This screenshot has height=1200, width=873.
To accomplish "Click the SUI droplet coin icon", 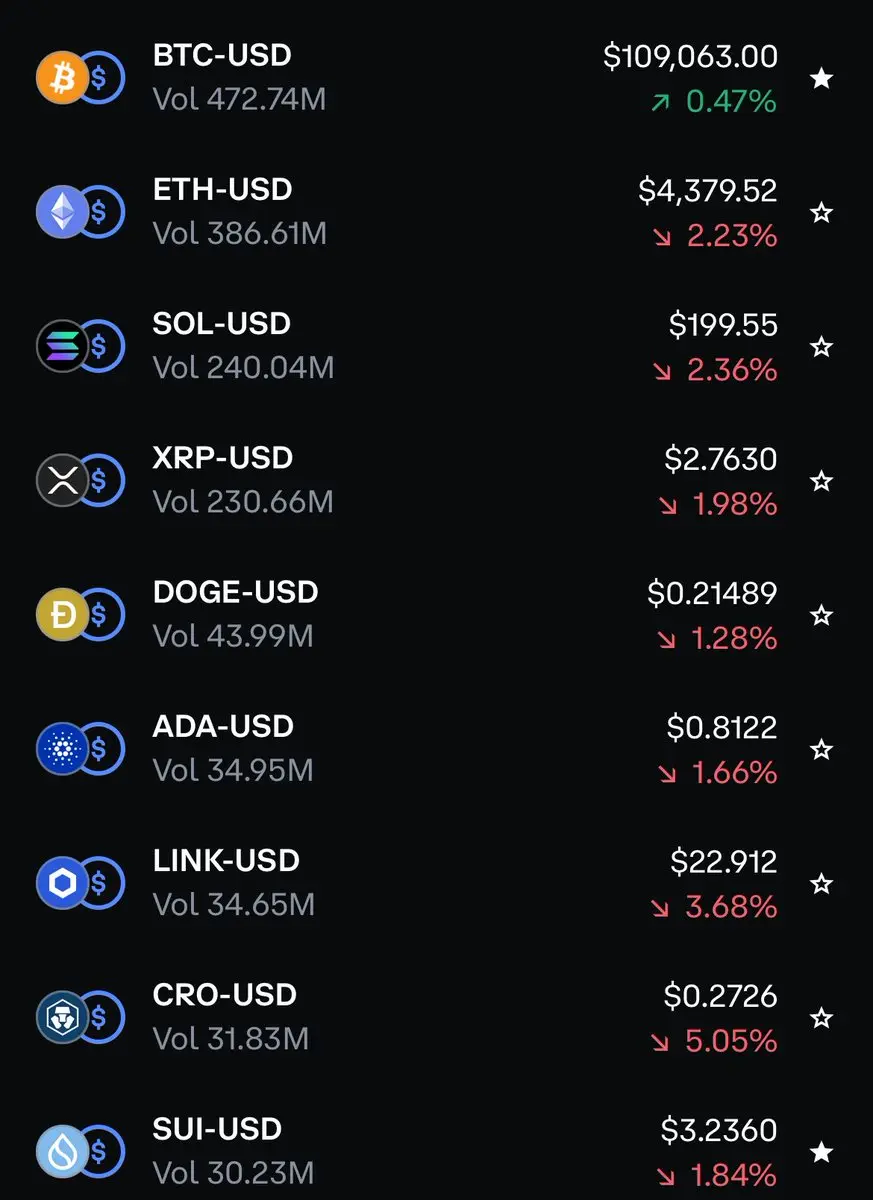I will [62, 1151].
